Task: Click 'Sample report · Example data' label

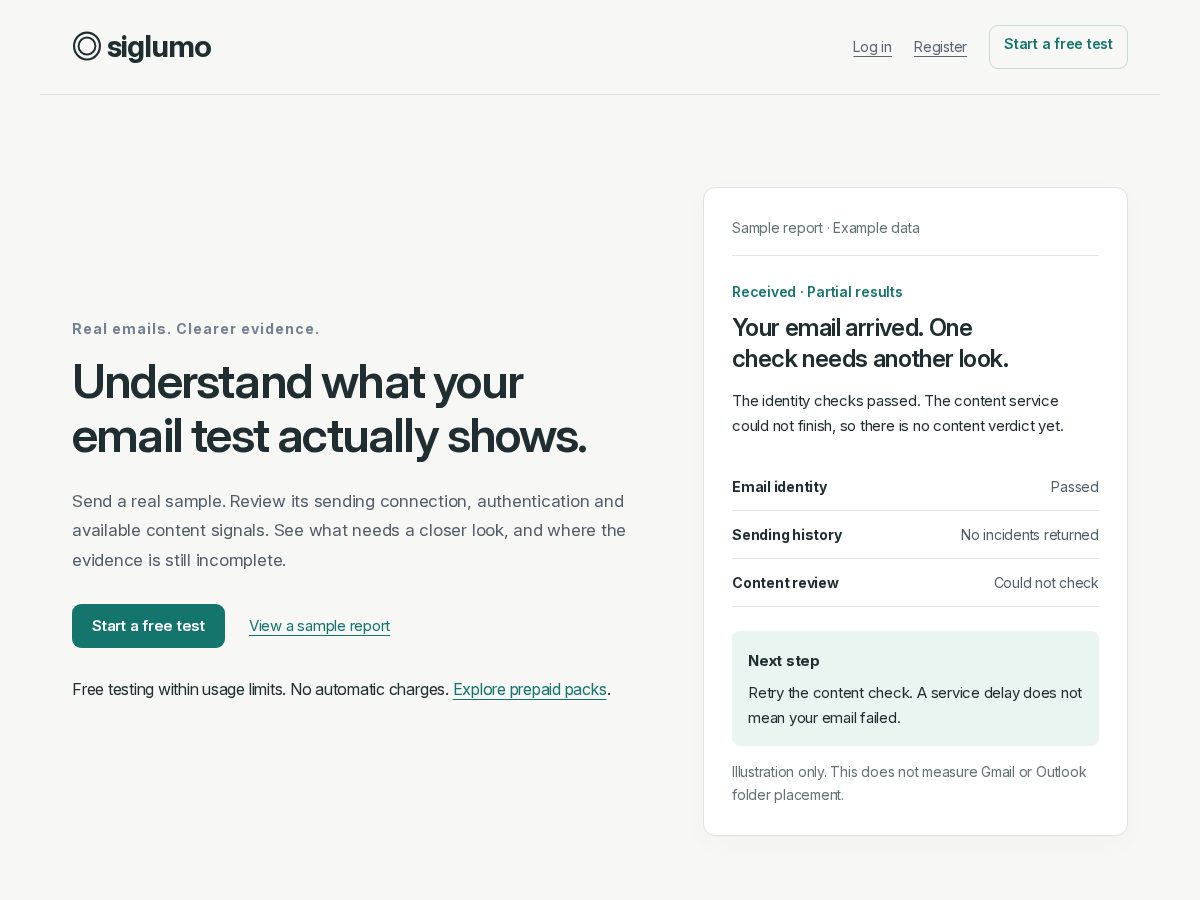Action: [x=826, y=228]
